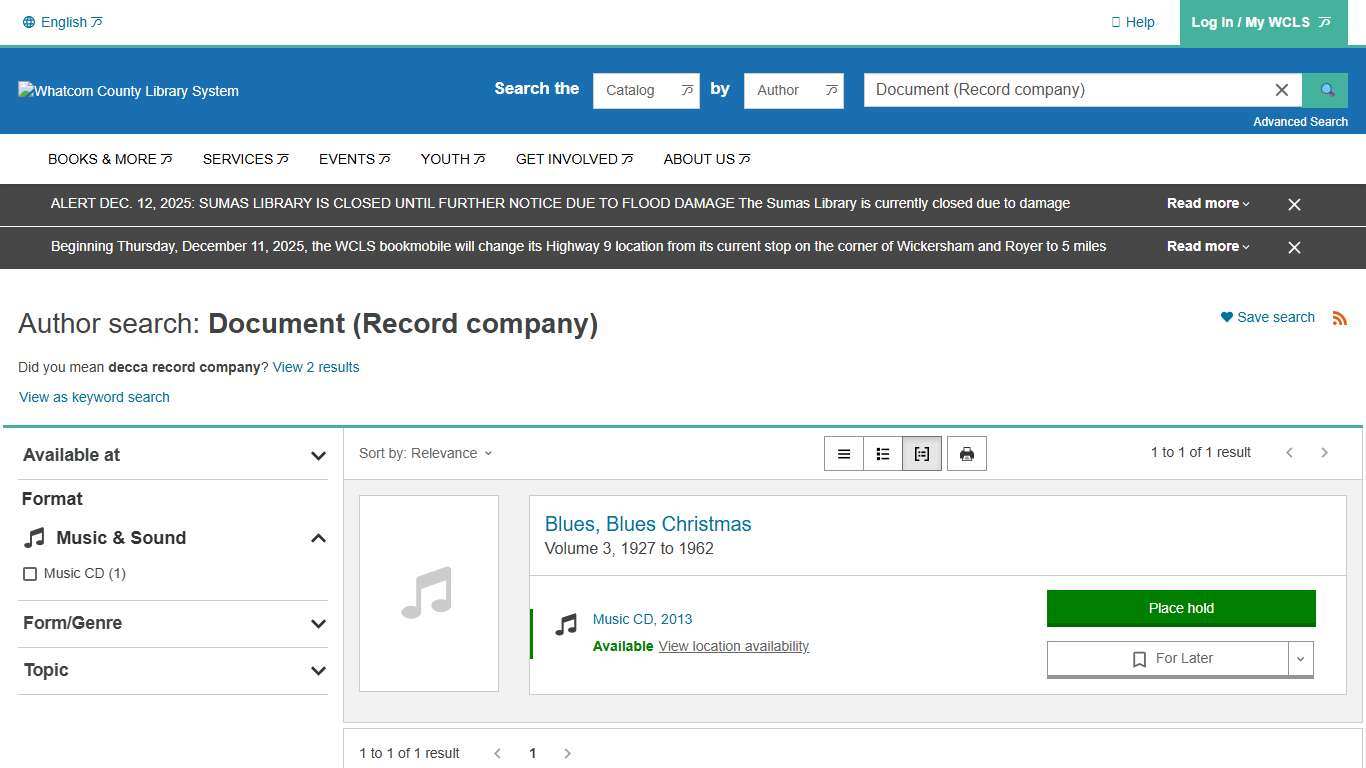The image size is (1366, 768).
Task: Switch results to simple list view
Action: point(843,453)
